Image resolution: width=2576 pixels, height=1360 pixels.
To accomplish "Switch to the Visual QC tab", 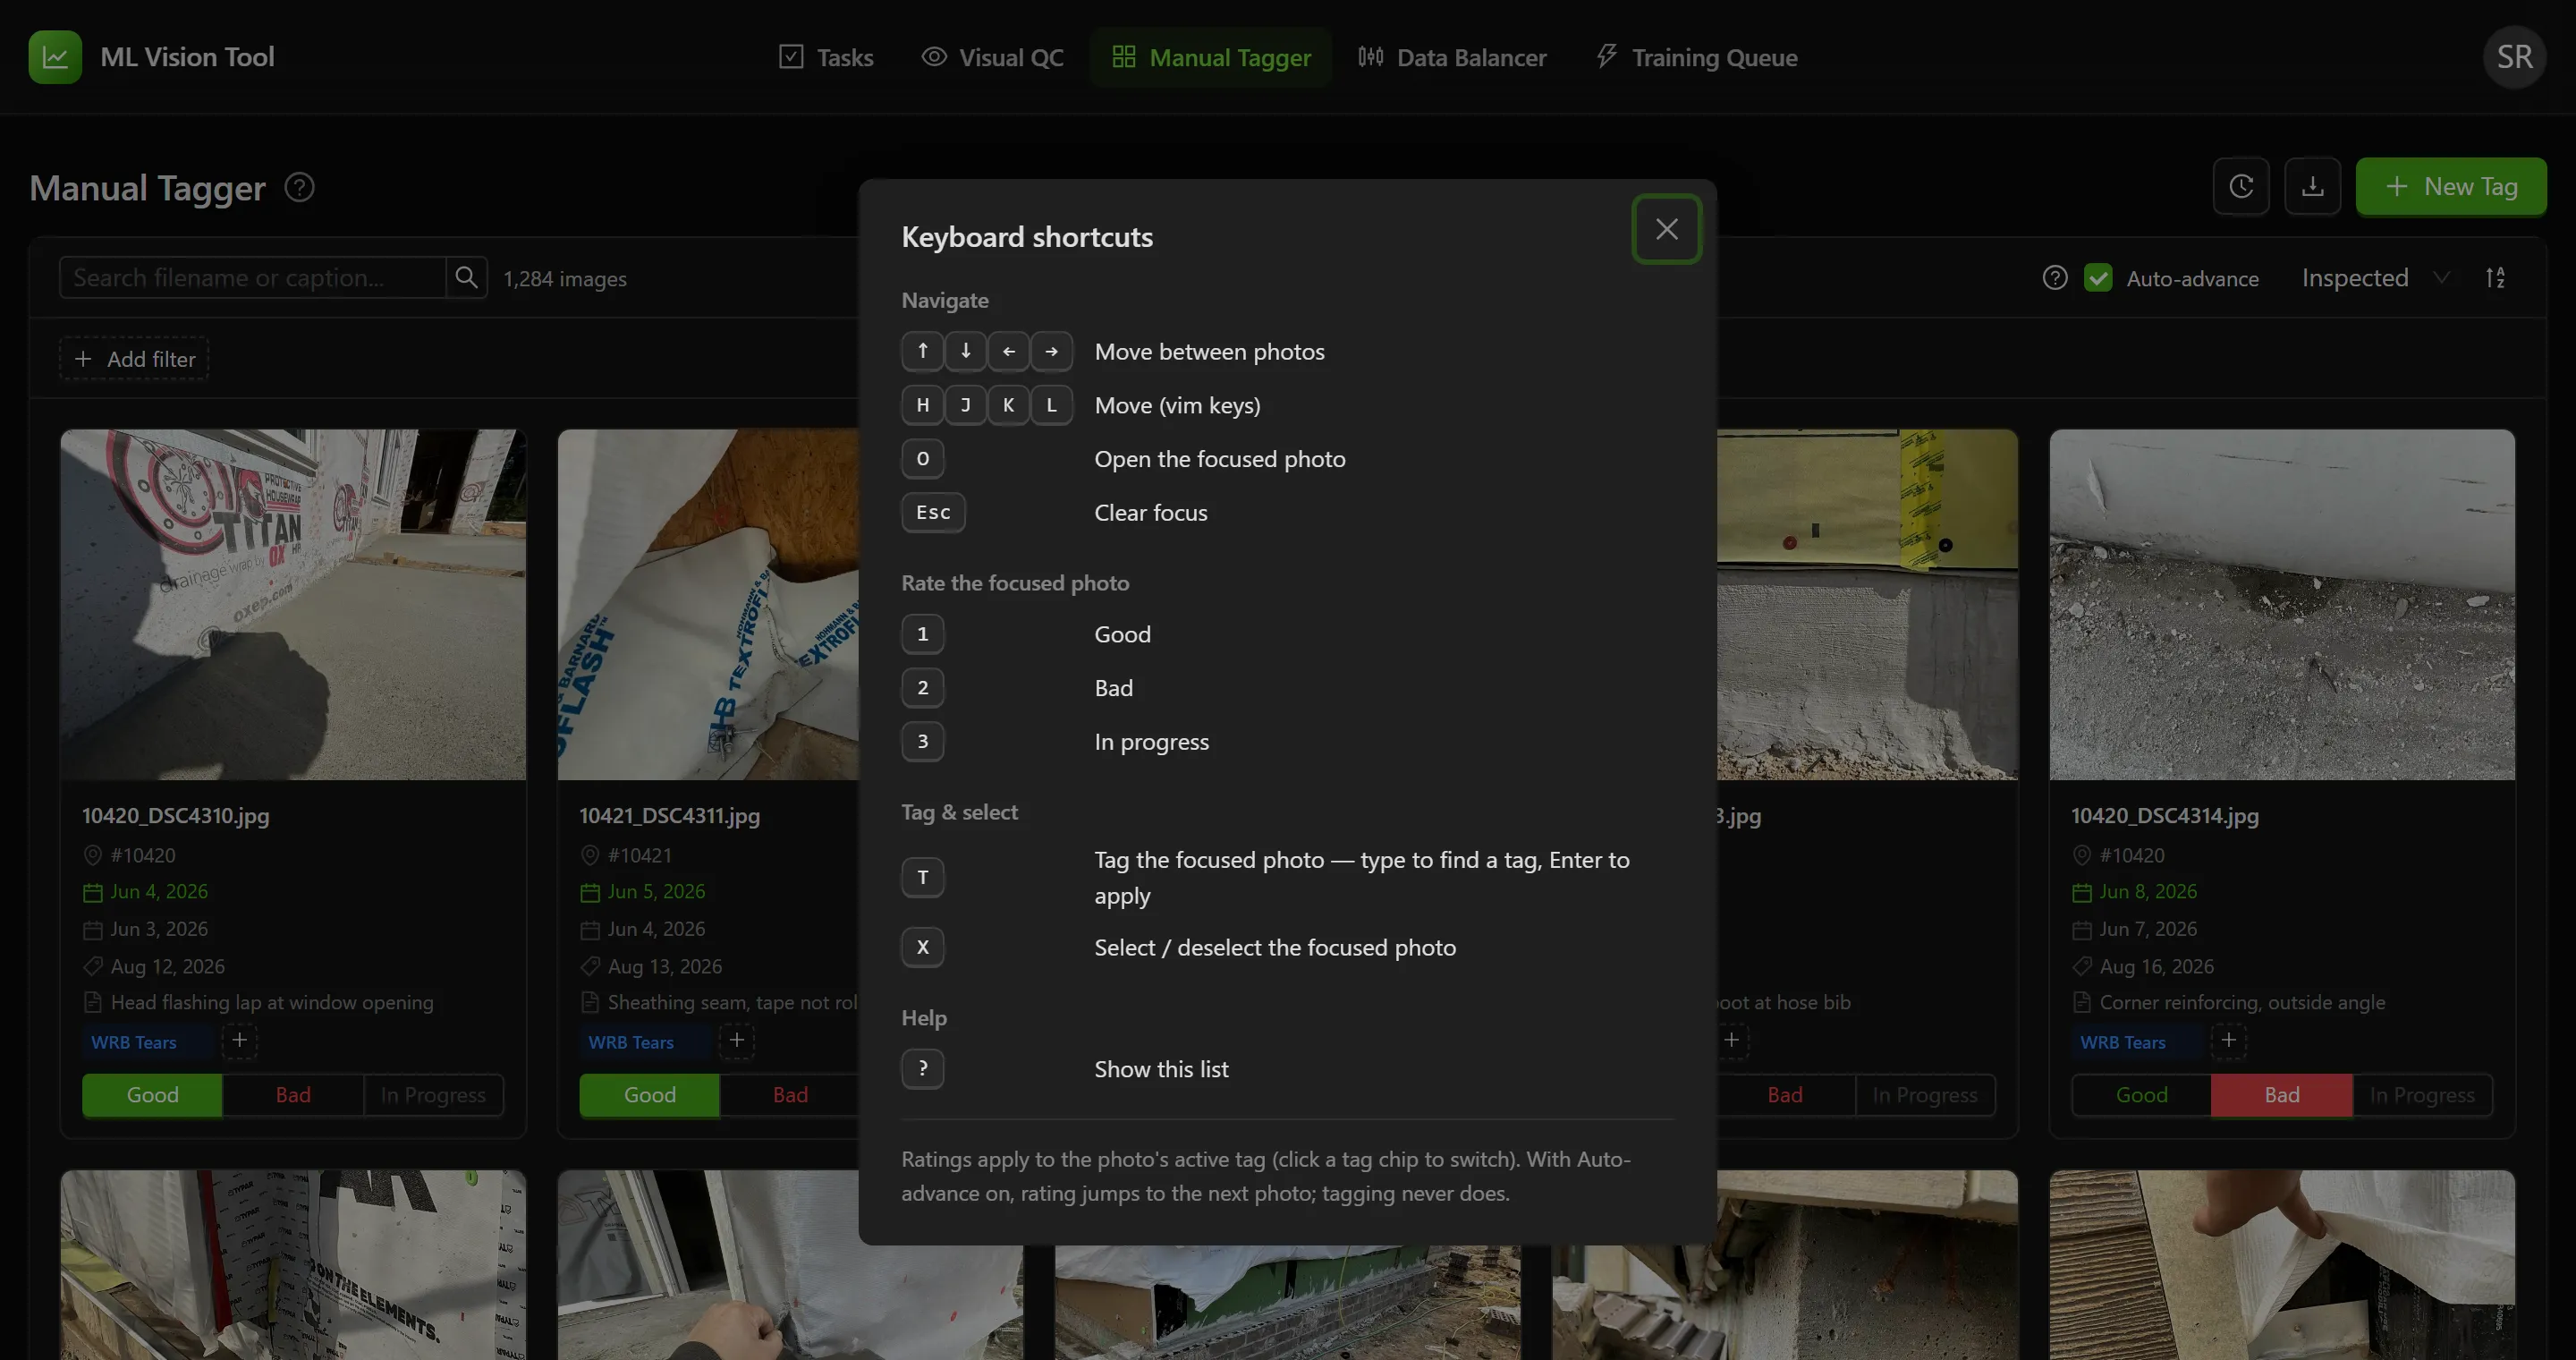I will pos(992,57).
